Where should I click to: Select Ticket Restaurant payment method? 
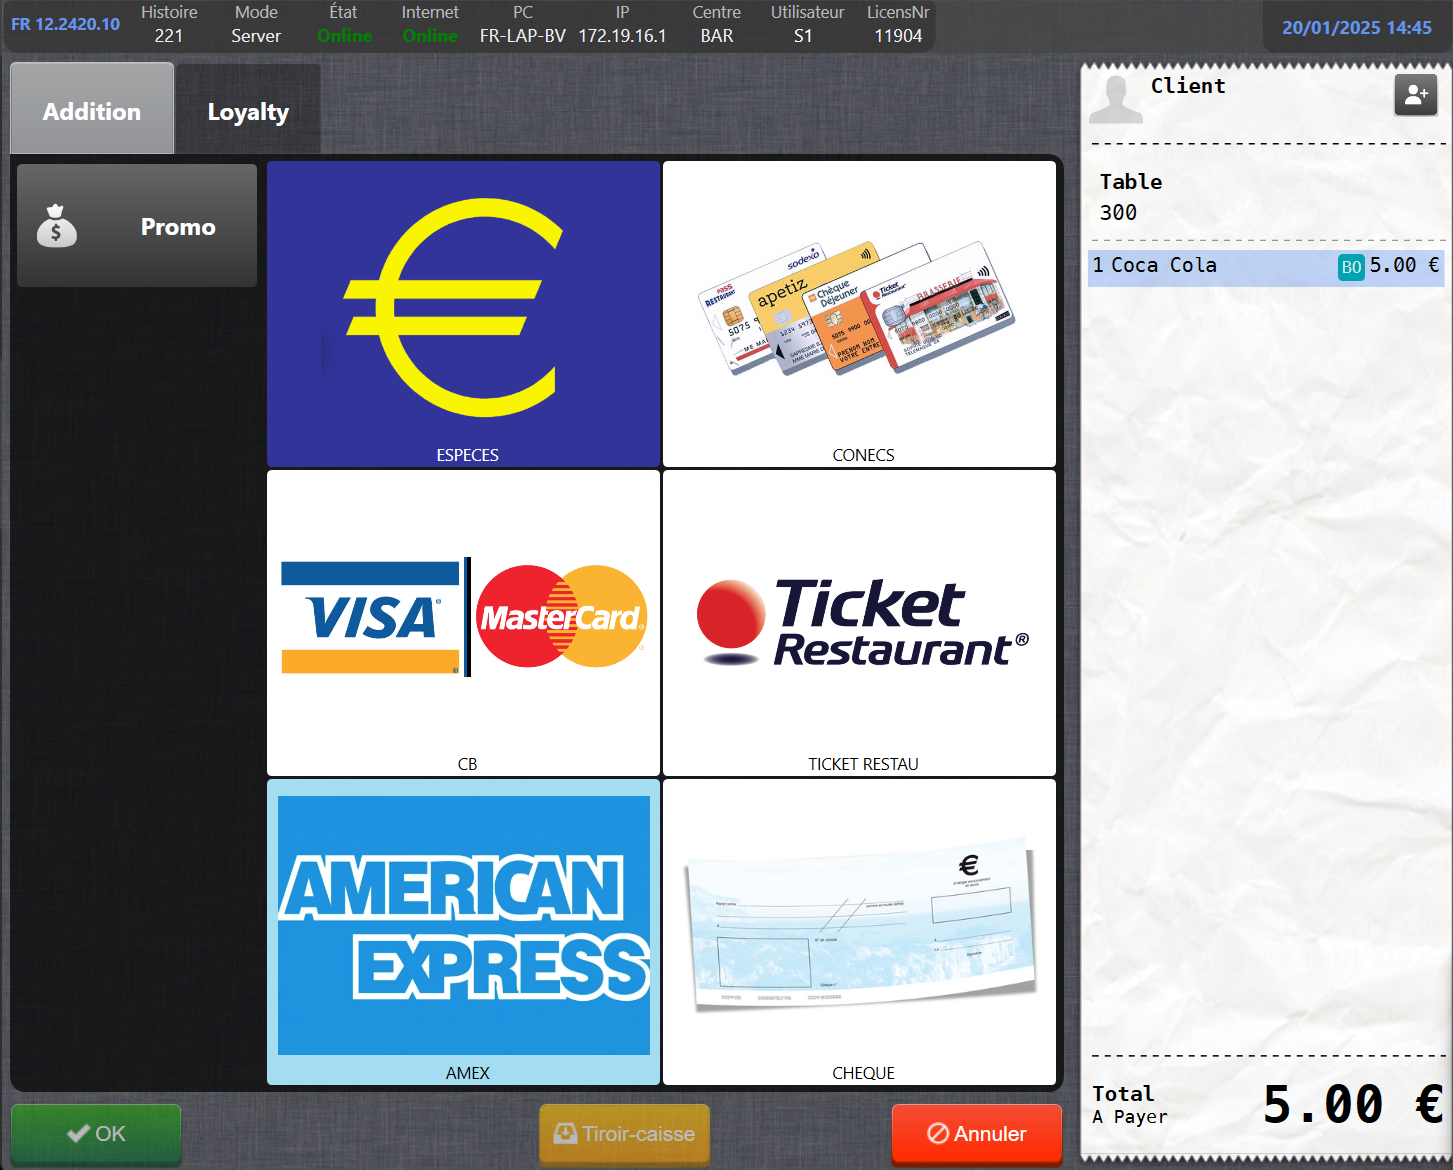pyautogui.click(x=859, y=622)
